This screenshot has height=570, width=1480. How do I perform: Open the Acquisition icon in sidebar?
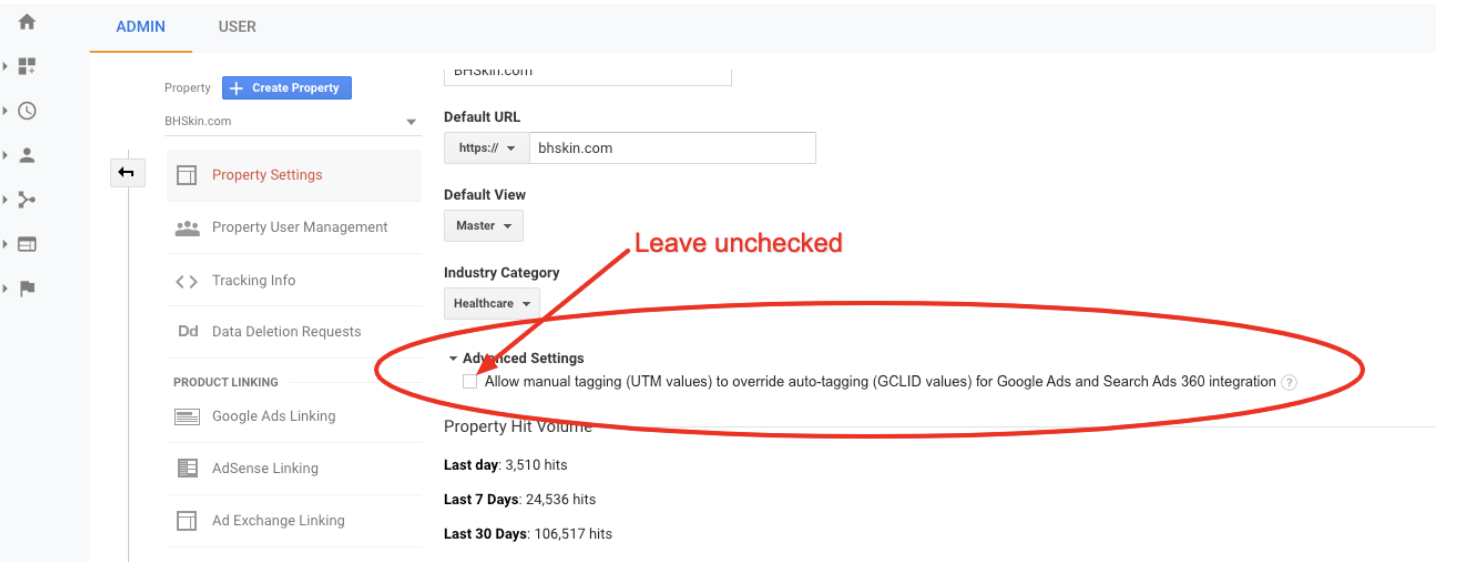[x=27, y=200]
